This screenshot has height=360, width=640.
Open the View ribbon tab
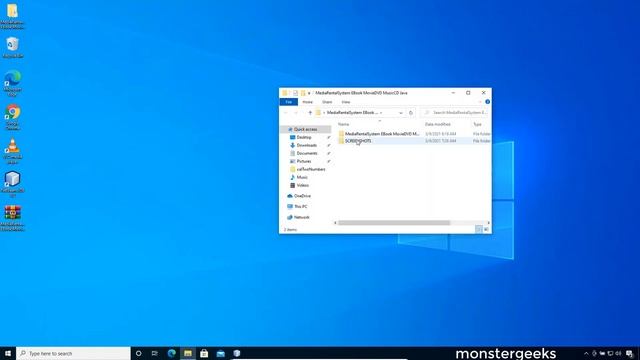(x=346, y=102)
